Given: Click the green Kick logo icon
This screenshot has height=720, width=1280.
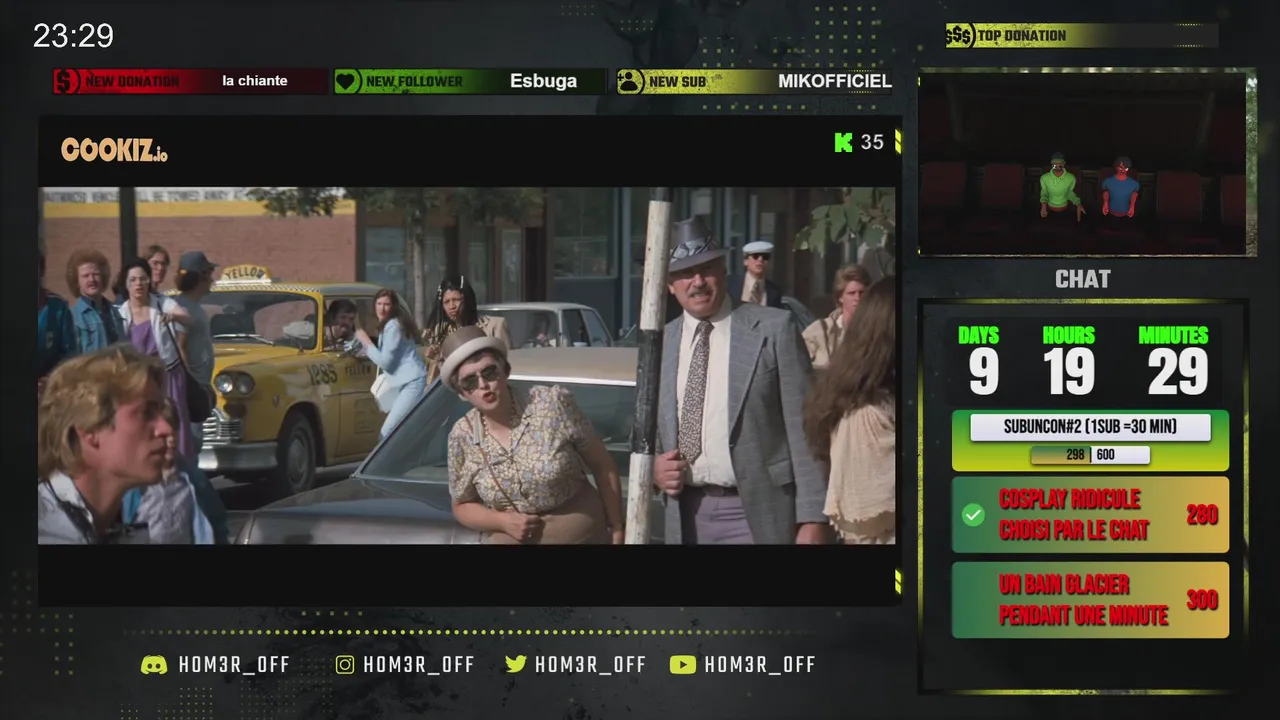Looking at the screenshot, I should [x=844, y=142].
